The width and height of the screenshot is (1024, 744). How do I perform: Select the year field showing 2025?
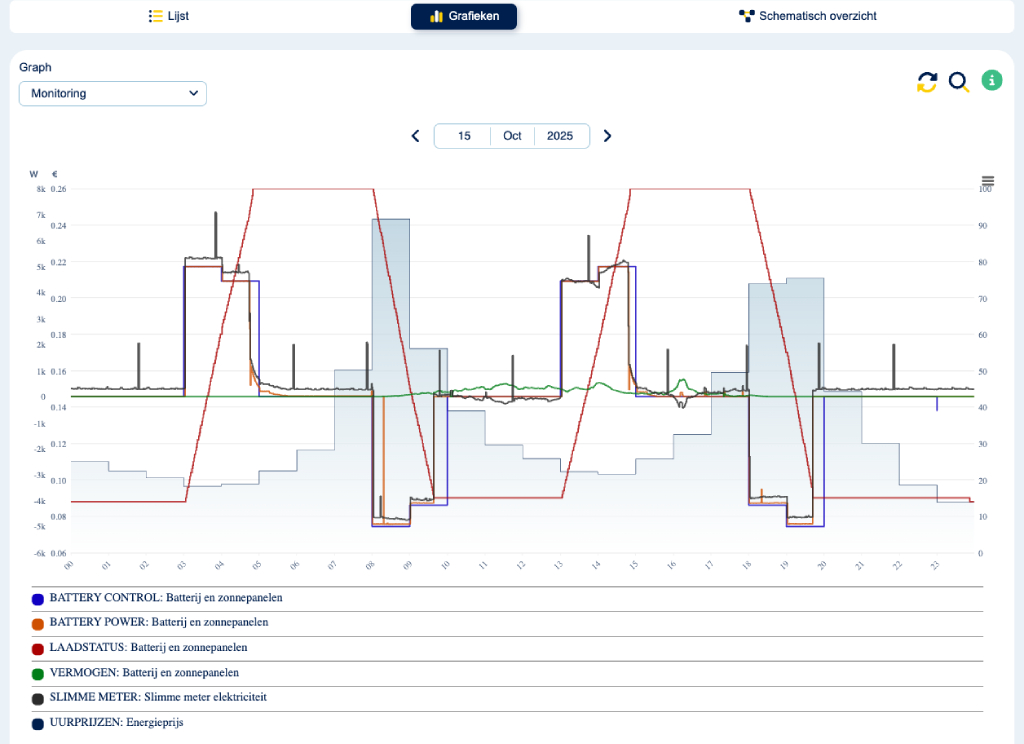[560, 136]
